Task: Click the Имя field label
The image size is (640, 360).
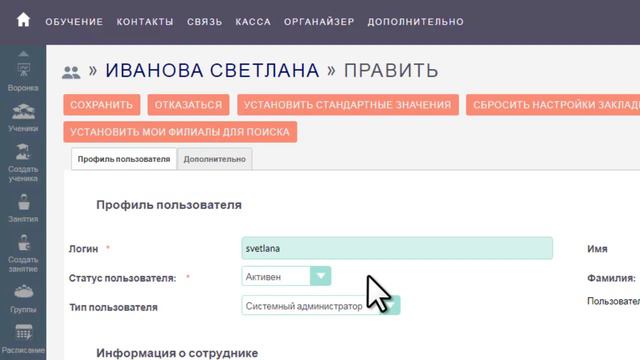Action: pyautogui.click(x=597, y=249)
